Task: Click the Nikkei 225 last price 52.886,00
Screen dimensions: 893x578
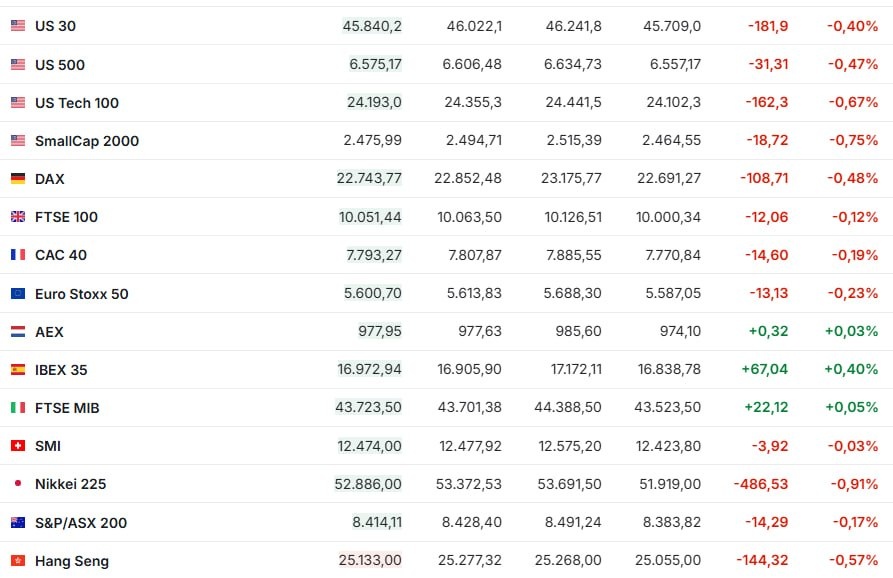Action: point(368,484)
